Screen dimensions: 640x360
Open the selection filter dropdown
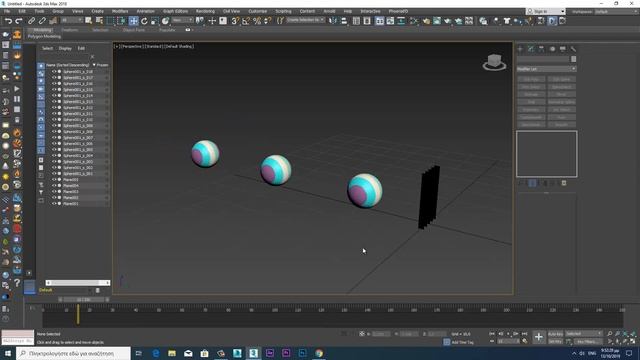[x=71, y=20]
